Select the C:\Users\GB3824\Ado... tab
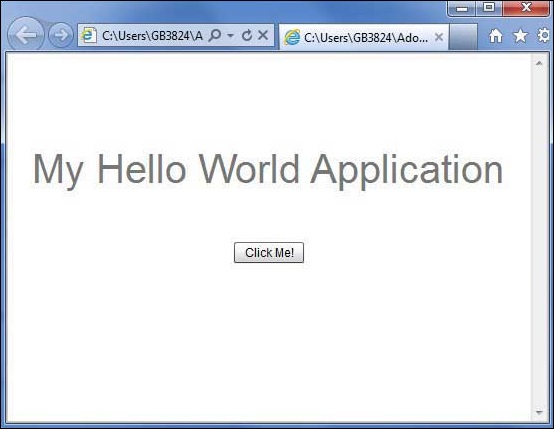The height and width of the screenshot is (429, 554). 364,37
